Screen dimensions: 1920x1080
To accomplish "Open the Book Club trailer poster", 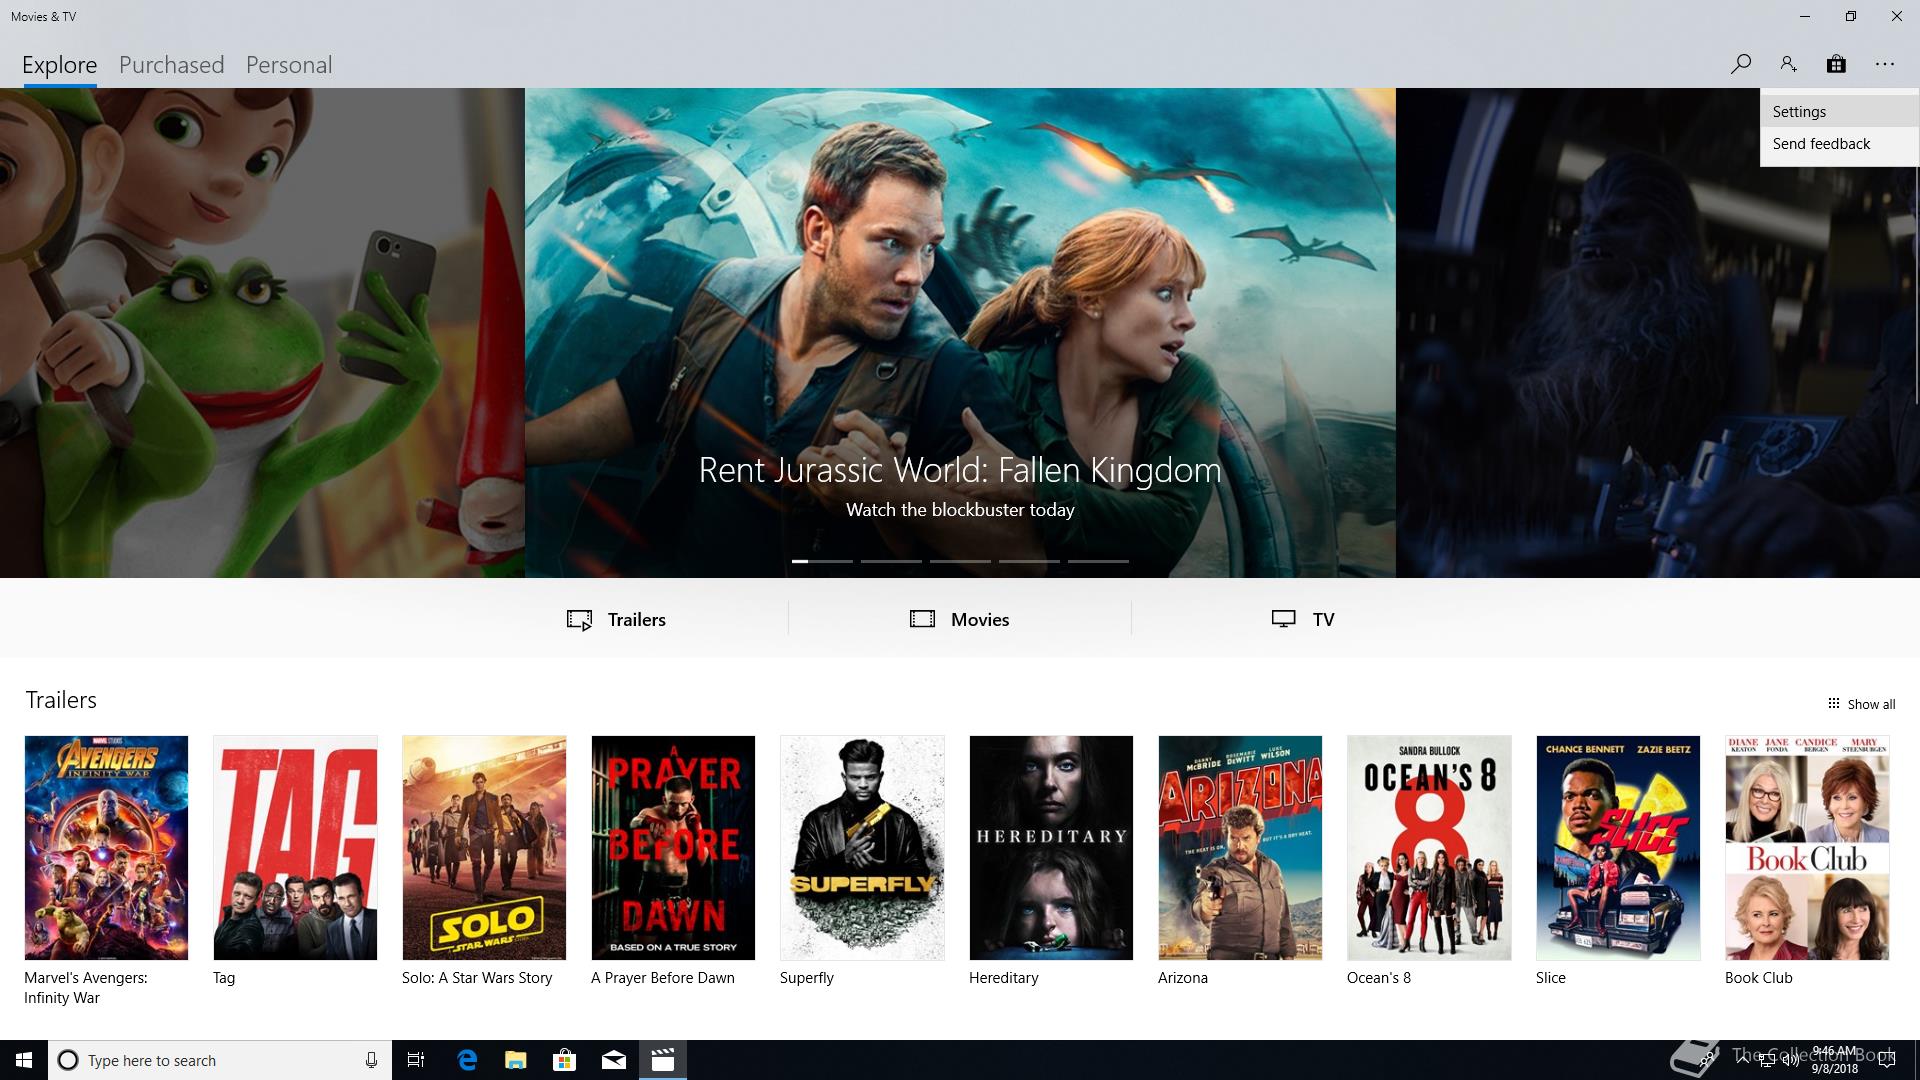I will [x=1807, y=848].
